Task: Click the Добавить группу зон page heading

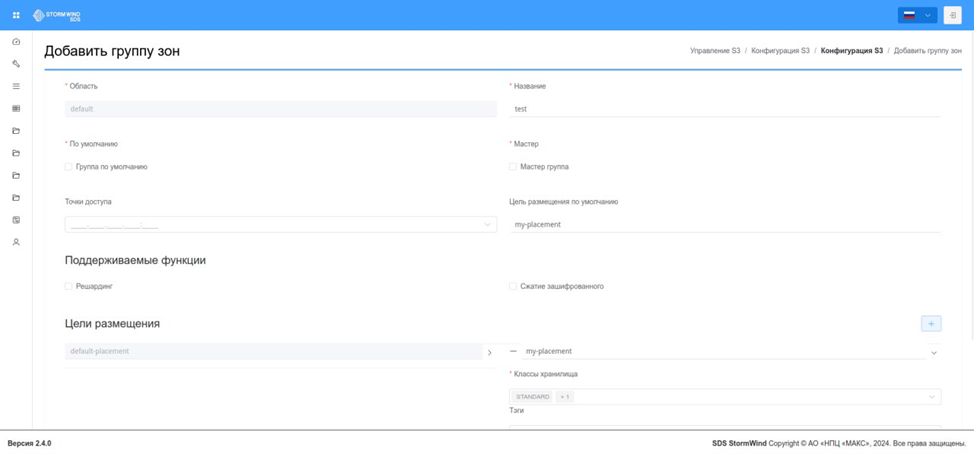Action: tap(112, 51)
